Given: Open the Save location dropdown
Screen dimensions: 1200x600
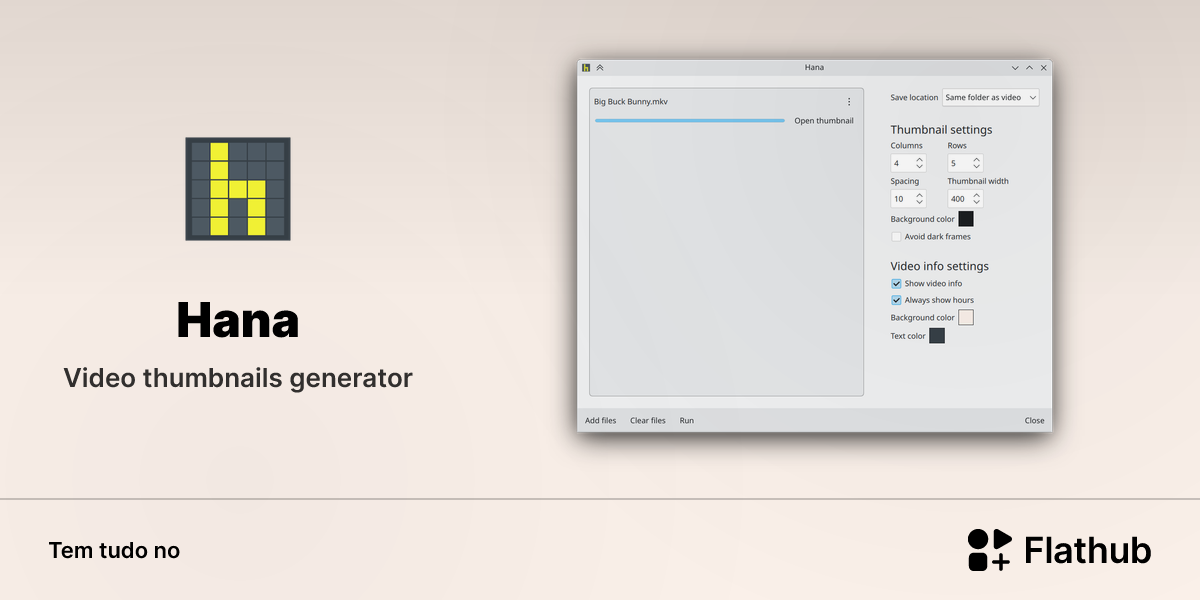Looking at the screenshot, I should click(x=990, y=98).
